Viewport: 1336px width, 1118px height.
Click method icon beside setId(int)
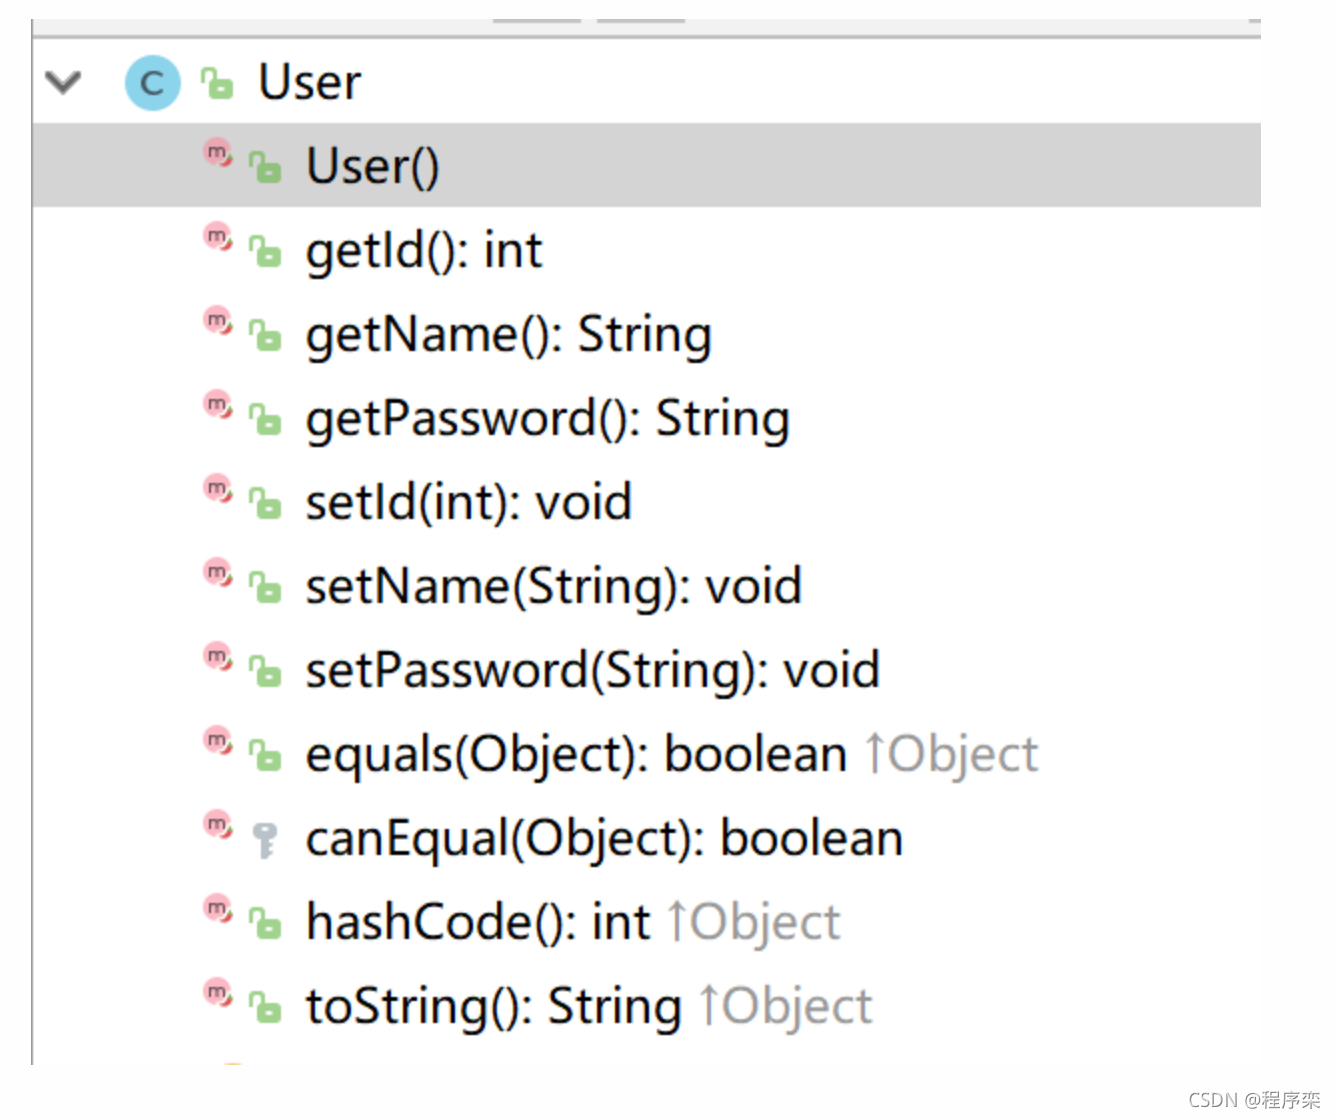coord(218,489)
